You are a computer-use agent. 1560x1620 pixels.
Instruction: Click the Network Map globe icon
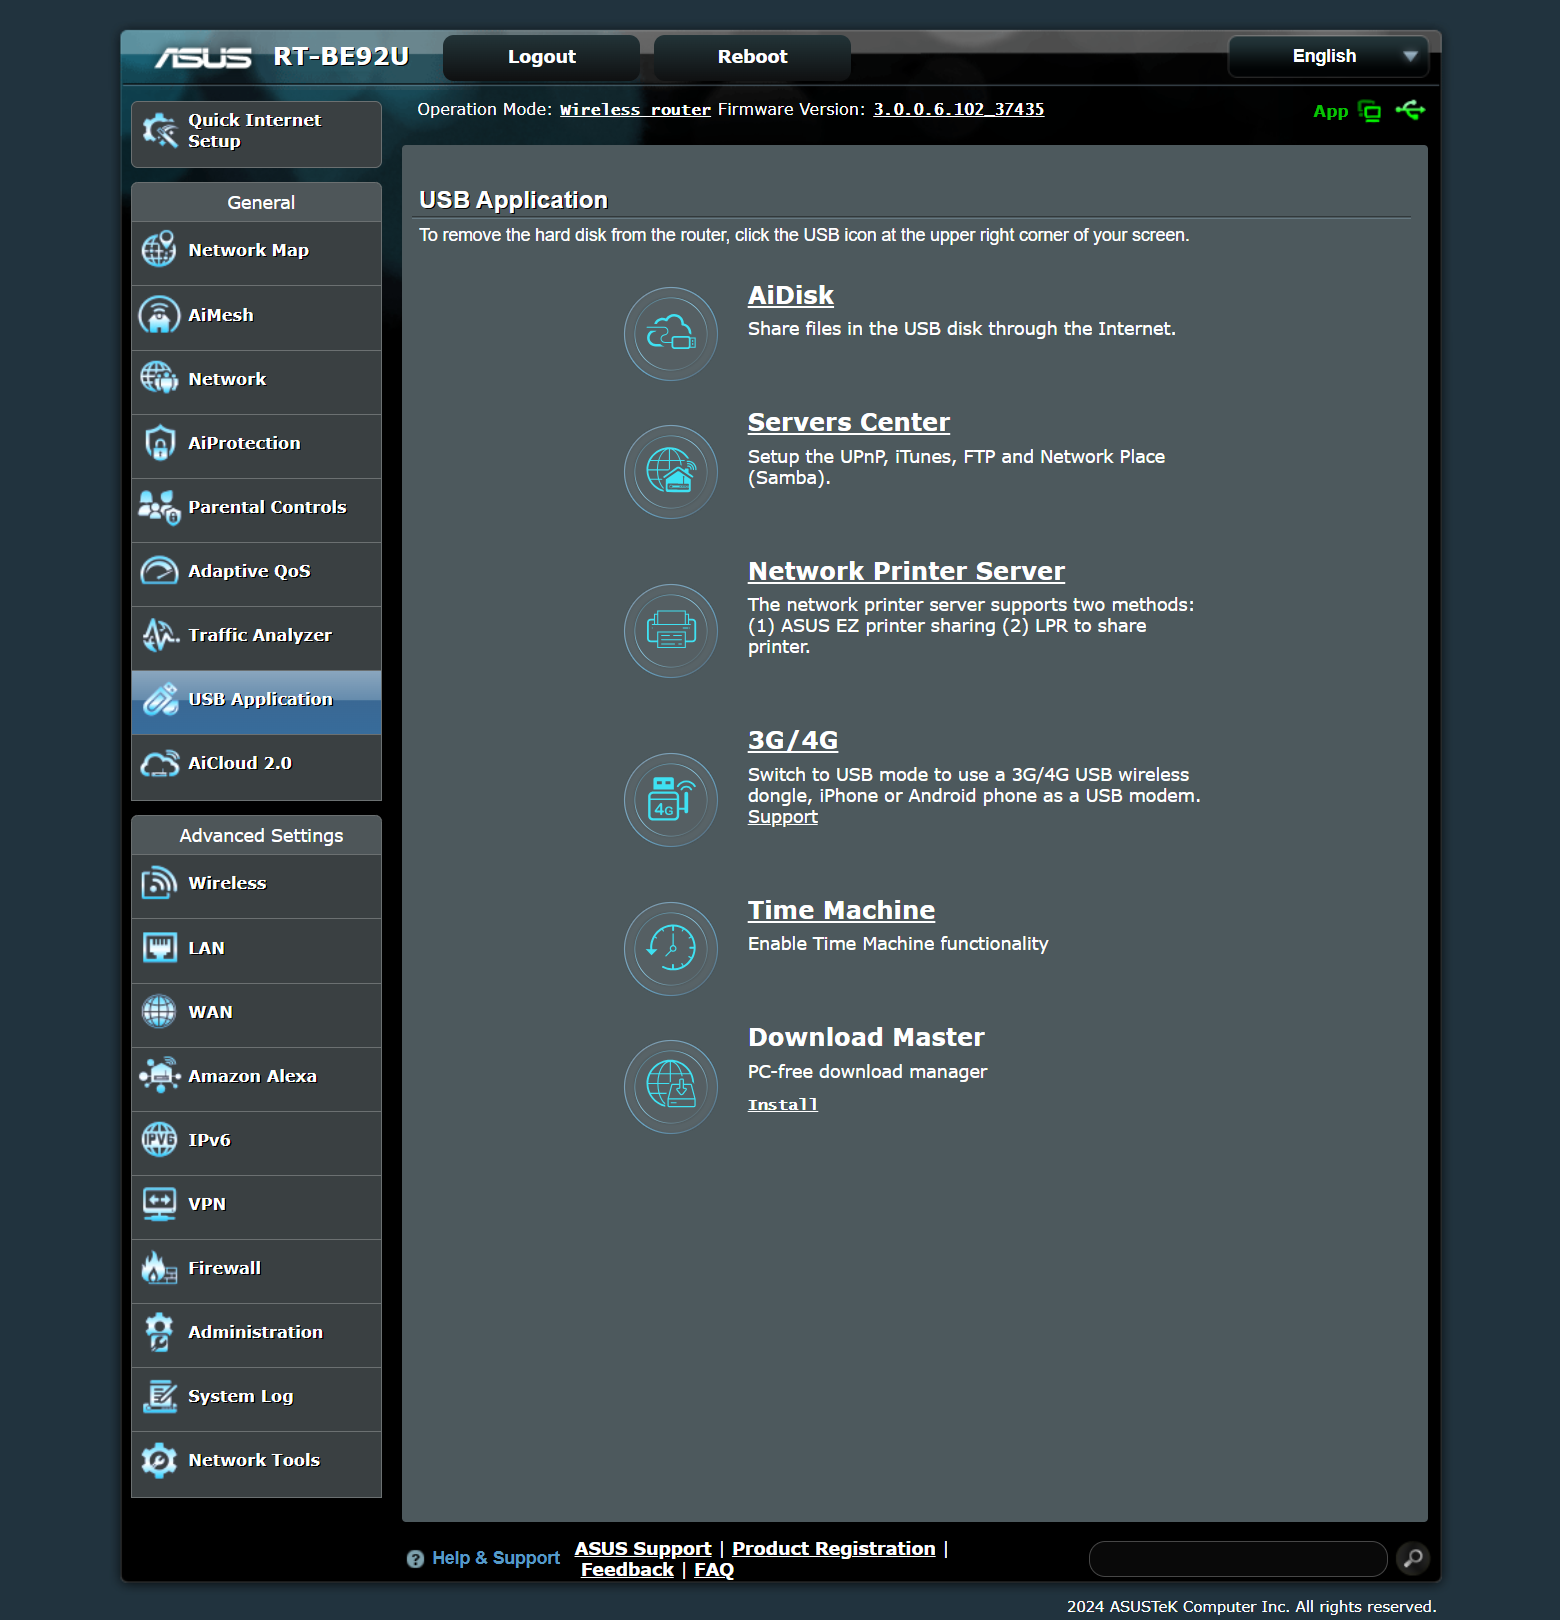tap(159, 250)
